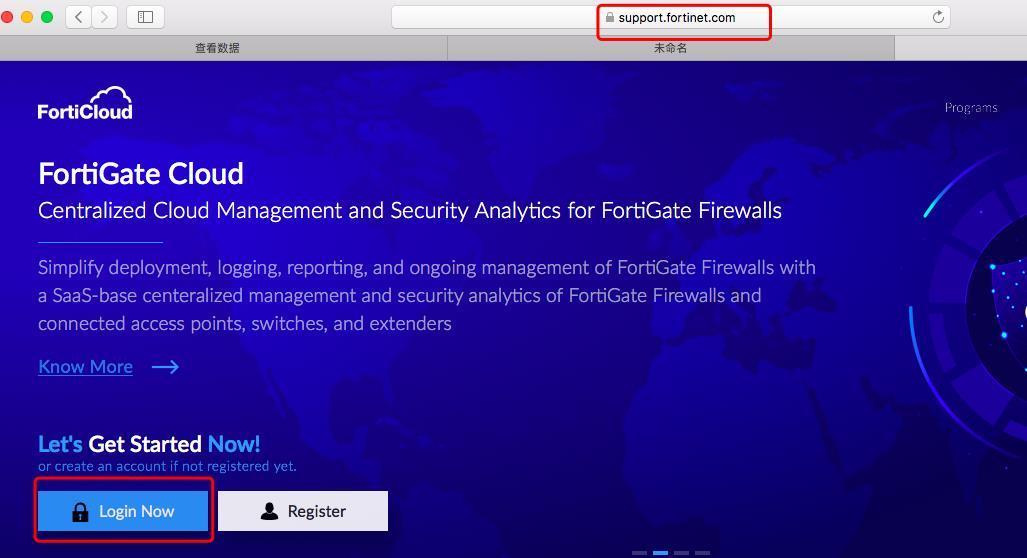Click the 'or create an account' text
1027x558 pixels.
tap(167, 466)
